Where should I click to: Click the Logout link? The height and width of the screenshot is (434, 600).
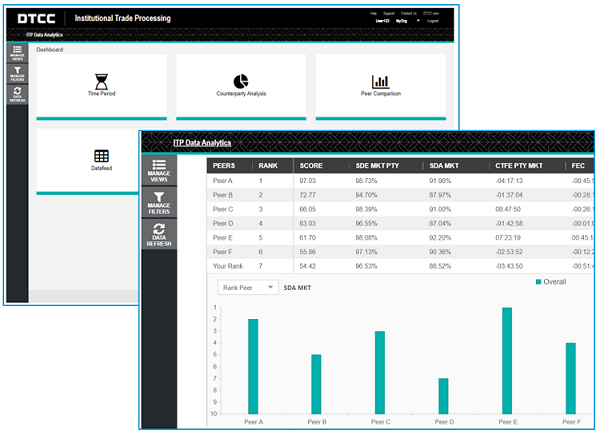432,21
